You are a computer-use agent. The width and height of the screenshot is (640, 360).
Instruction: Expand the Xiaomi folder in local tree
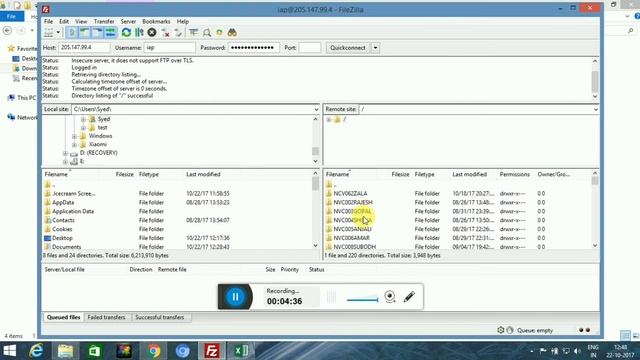pyautogui.click(x=74, y=144)
